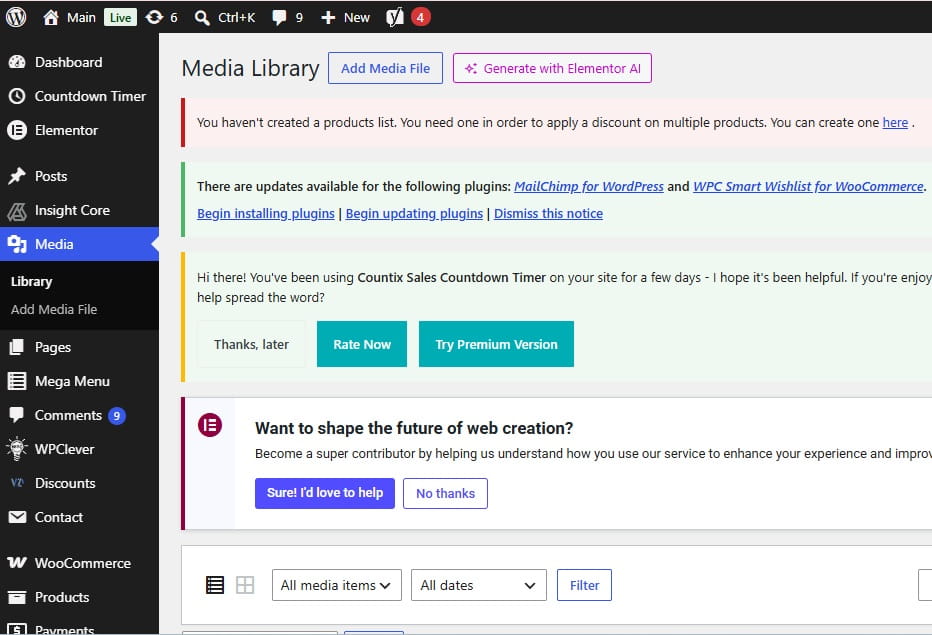Click the plus New icon
The image size is (932, 635).
(328, 18)
